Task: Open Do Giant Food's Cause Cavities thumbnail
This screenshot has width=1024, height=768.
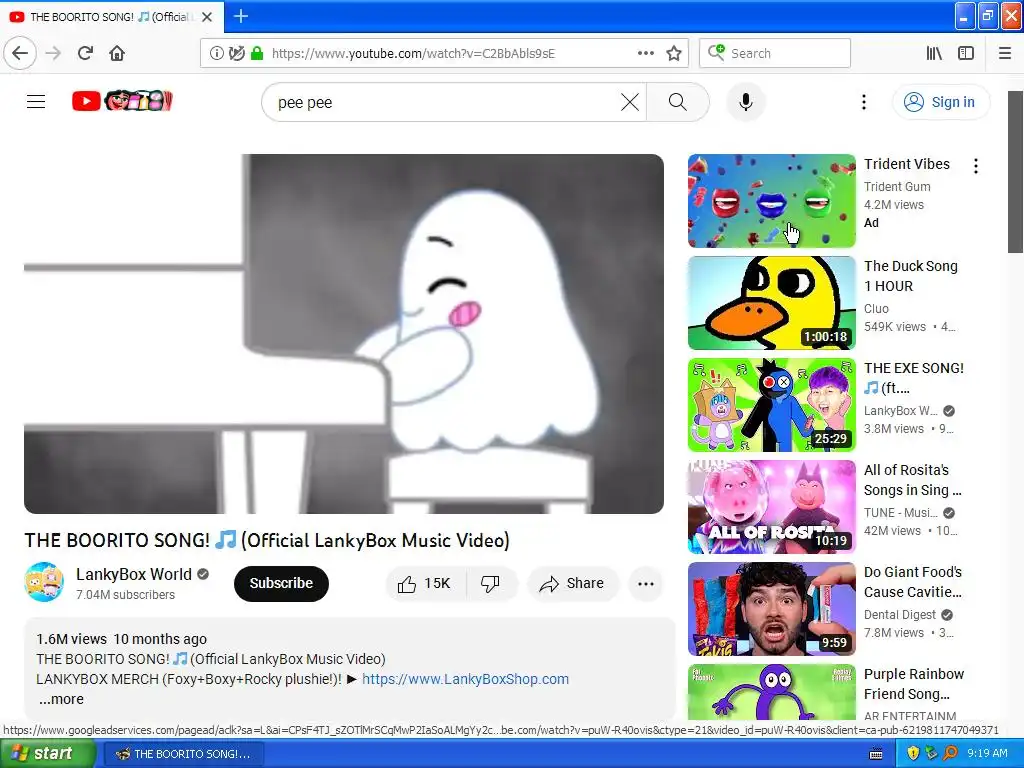Action: point(772,609)
